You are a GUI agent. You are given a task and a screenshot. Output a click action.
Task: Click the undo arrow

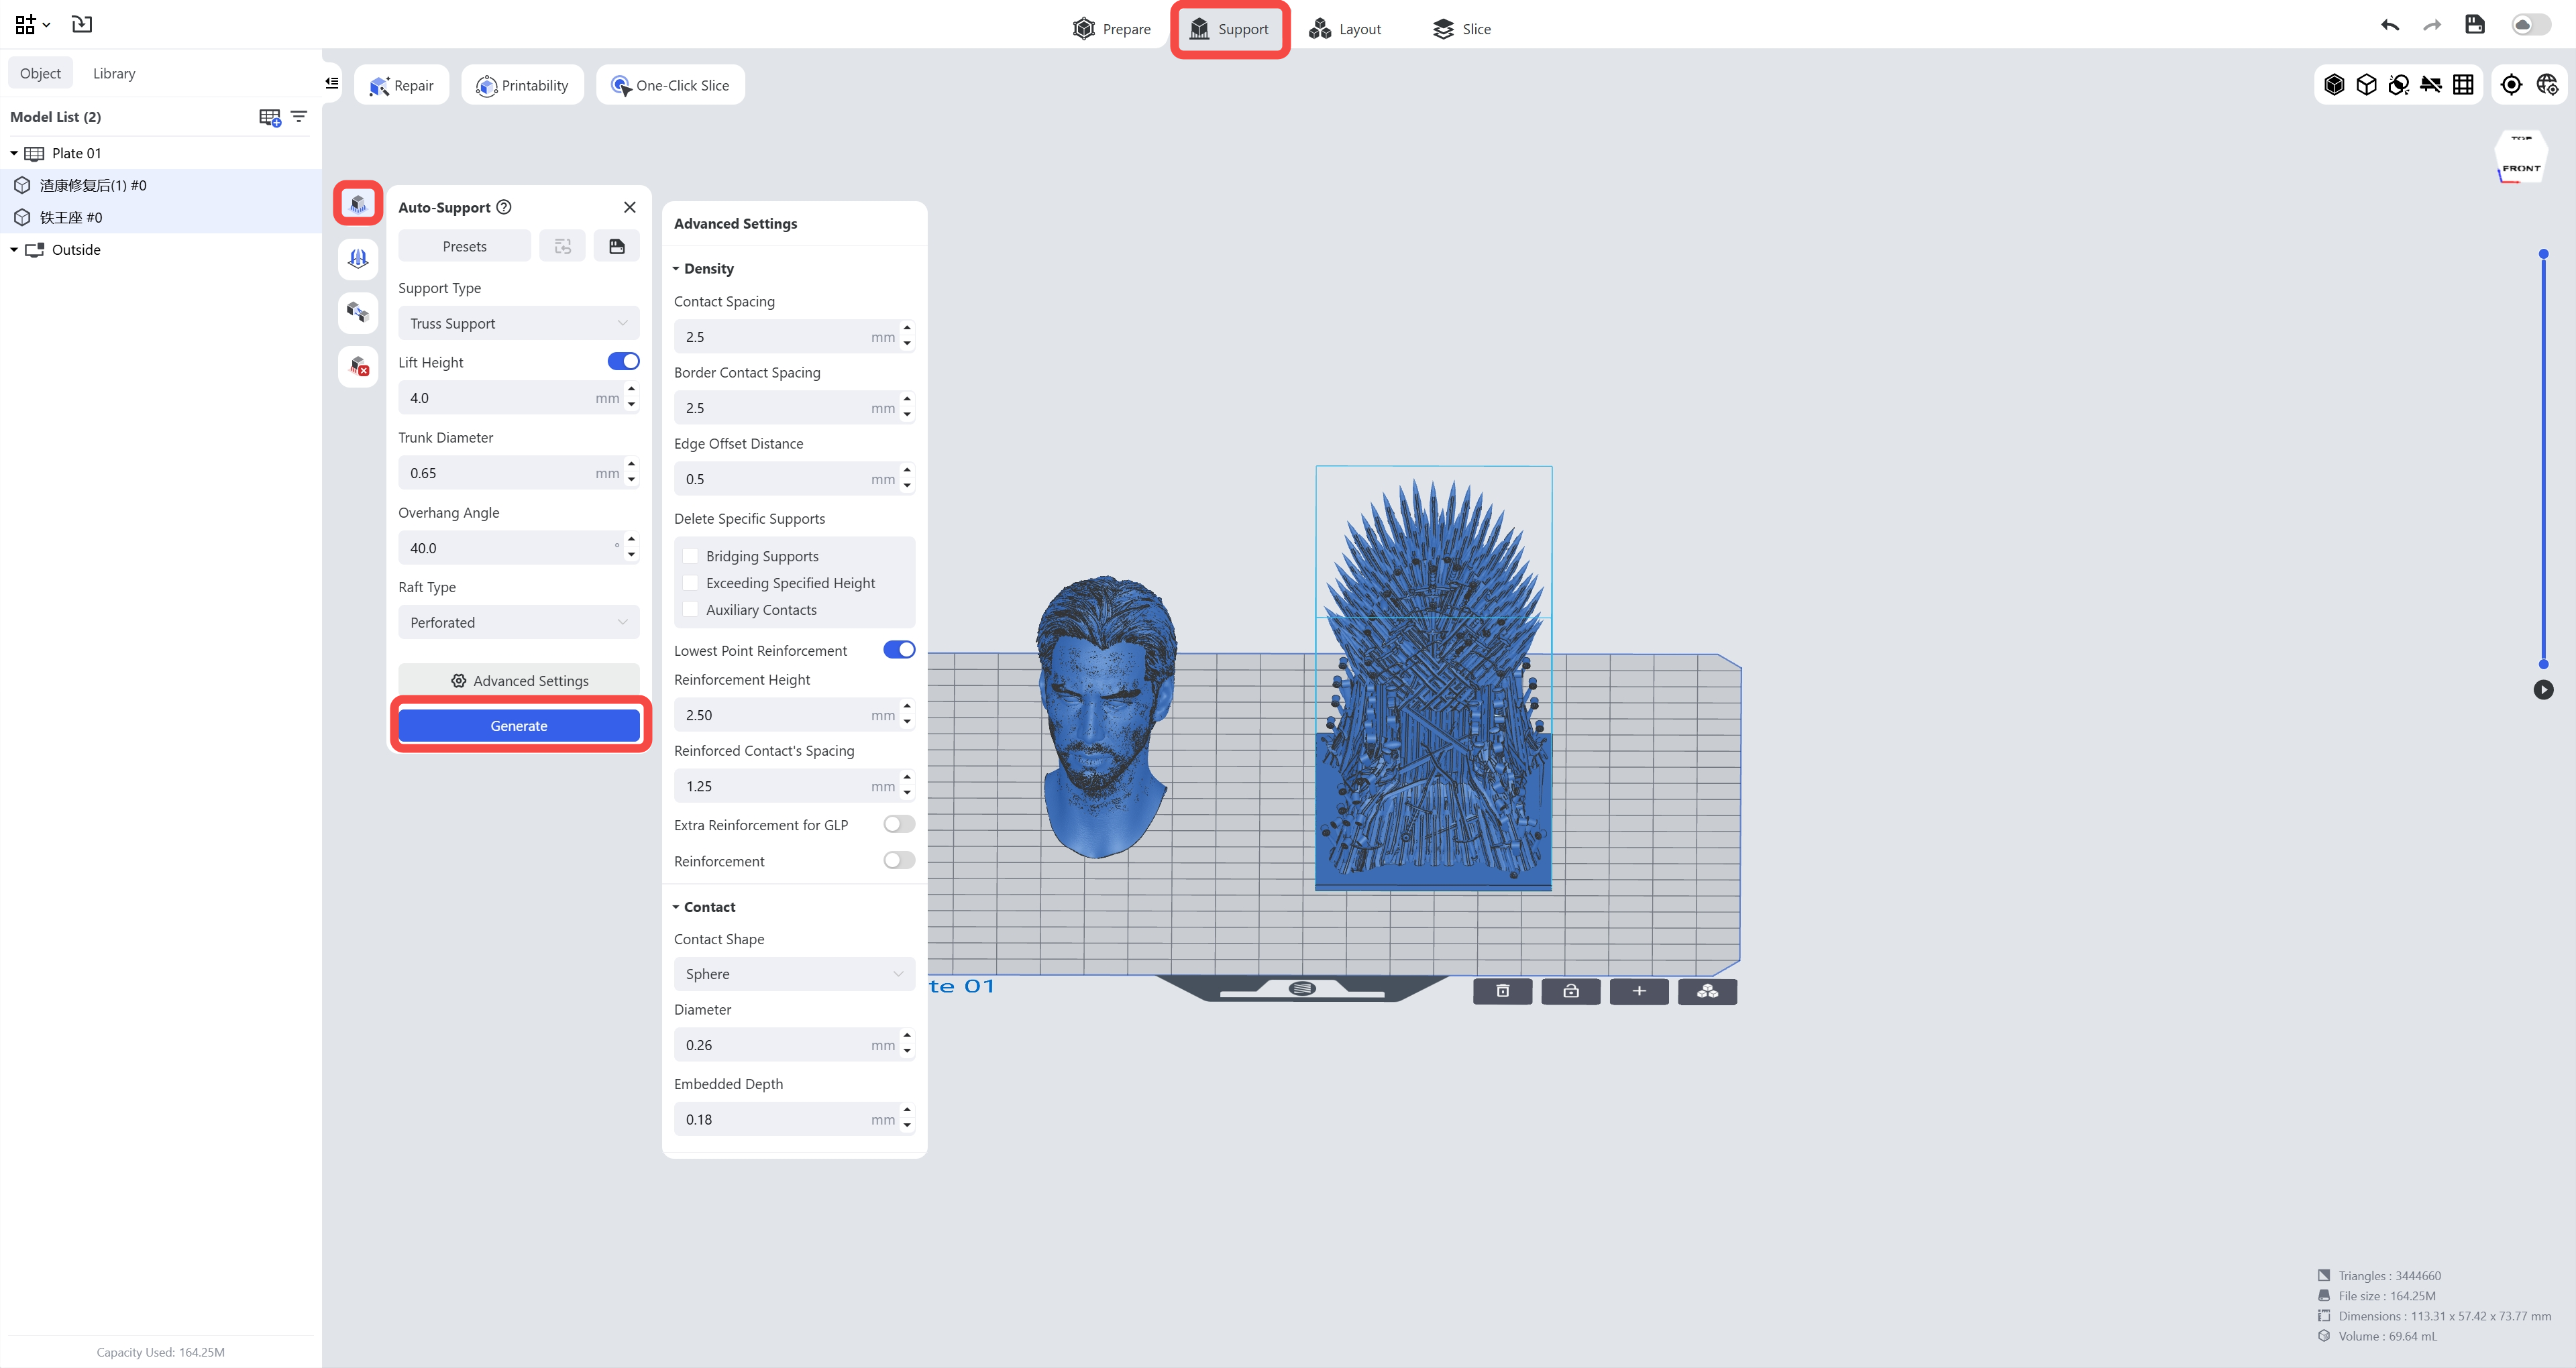click(x=2390, y=25)
